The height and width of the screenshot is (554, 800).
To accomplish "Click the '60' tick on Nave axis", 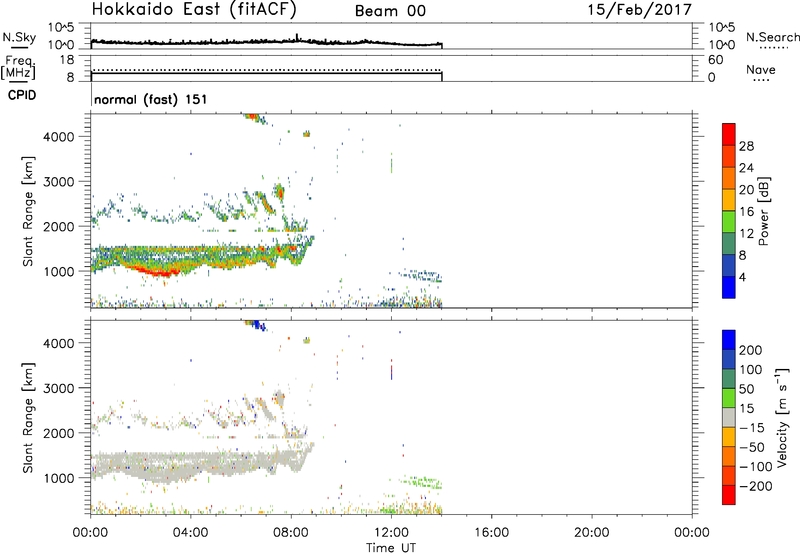I will click(715, 60).
